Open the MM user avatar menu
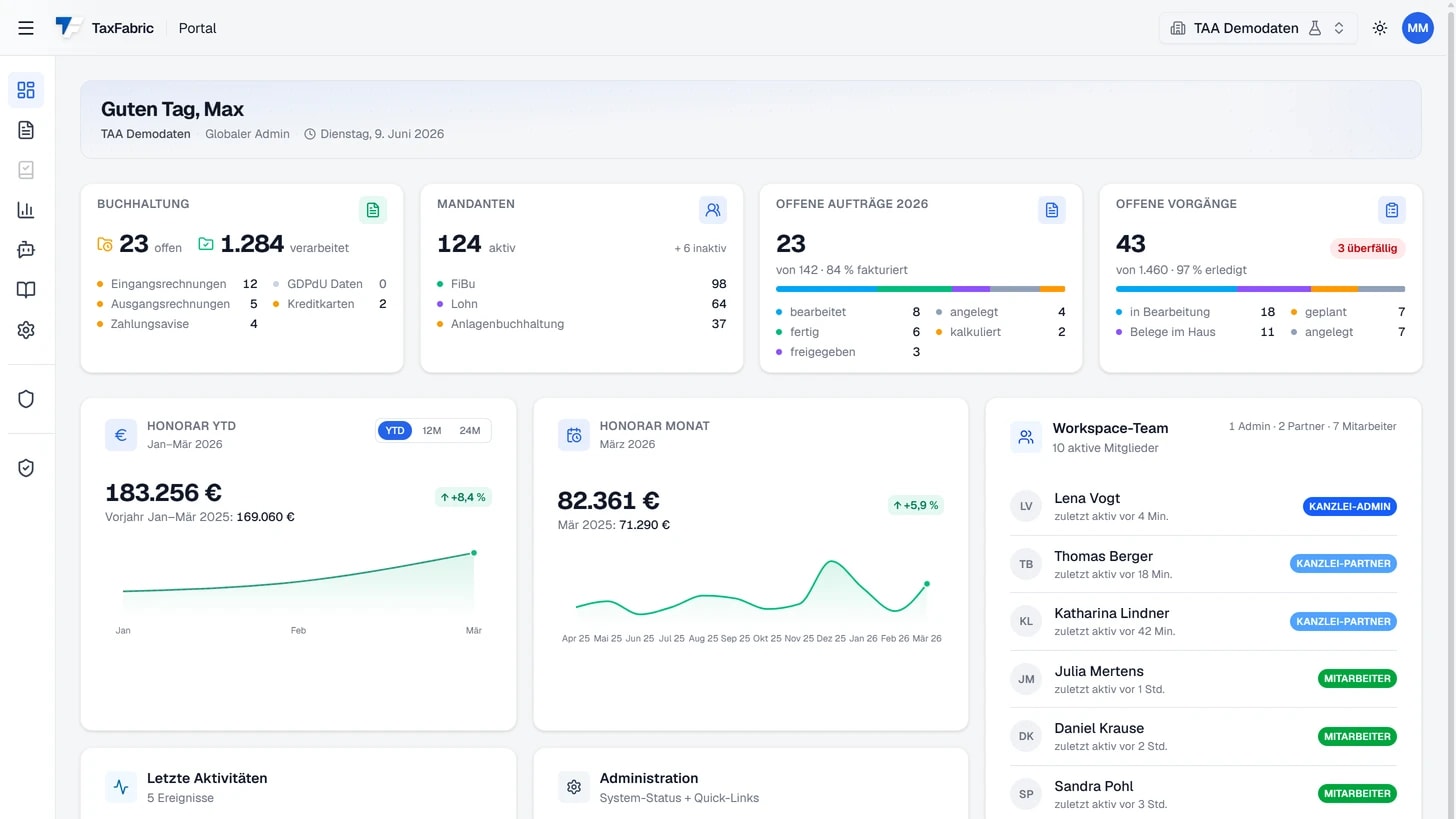 (x=1418, y=28)
